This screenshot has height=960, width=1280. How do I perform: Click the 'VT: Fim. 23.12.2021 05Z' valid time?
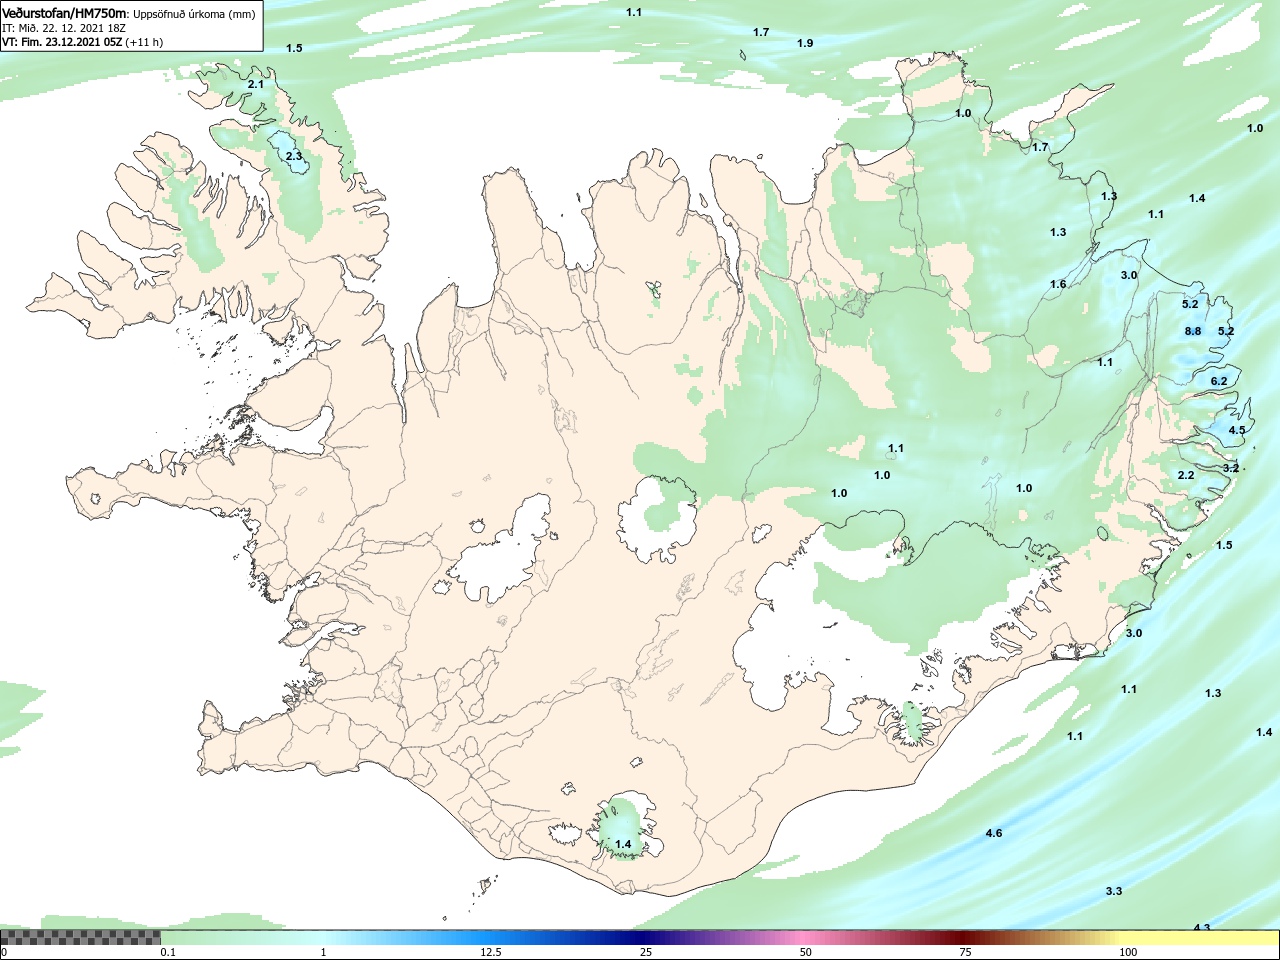63,42
